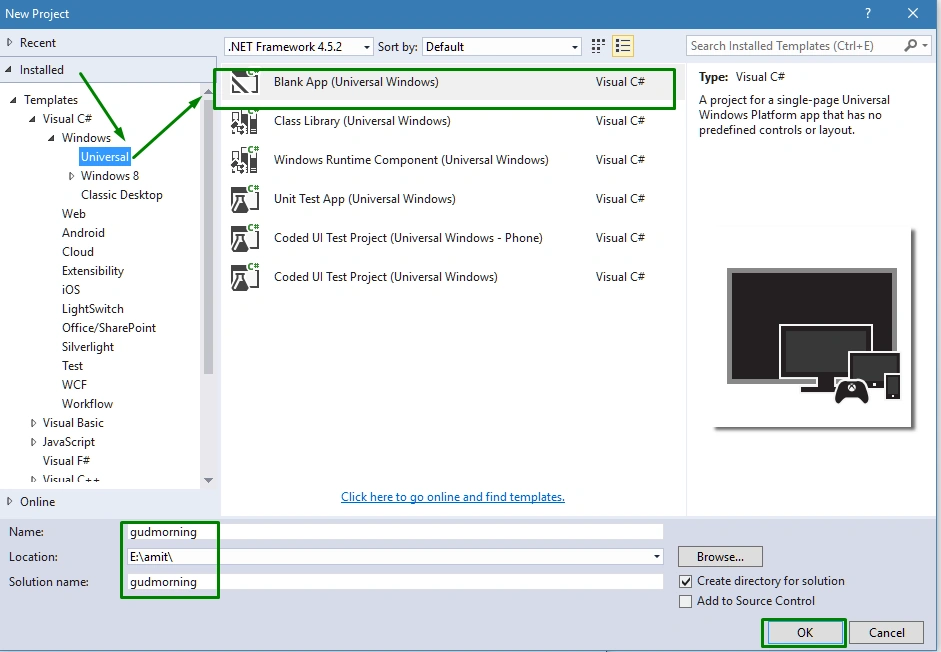The image size is (941, 652).
Task: Switch to small icons view
Action: (598, 46)
